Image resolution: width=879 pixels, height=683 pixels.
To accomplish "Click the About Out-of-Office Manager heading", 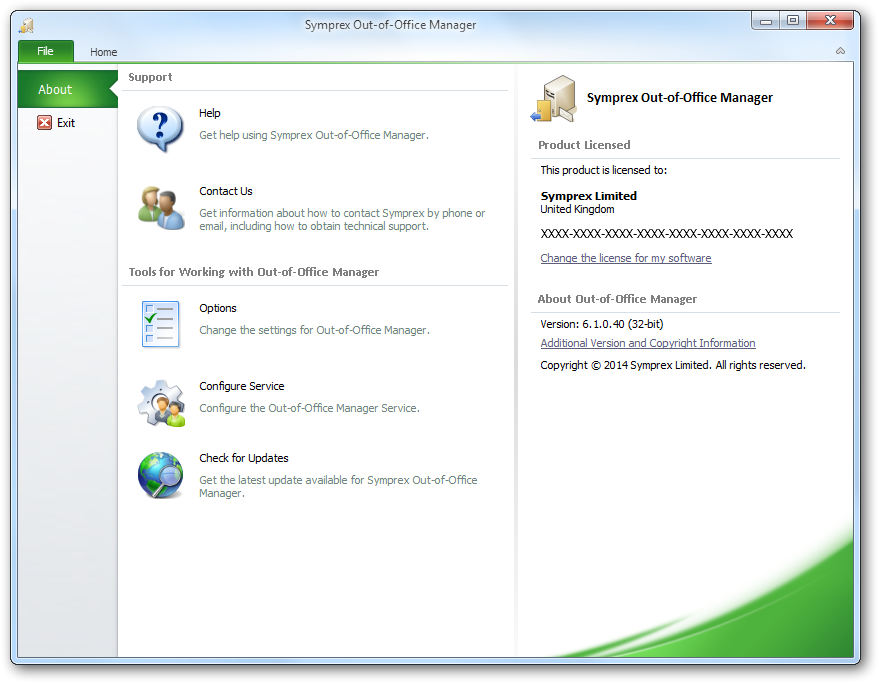I will (x=617, y=299).
